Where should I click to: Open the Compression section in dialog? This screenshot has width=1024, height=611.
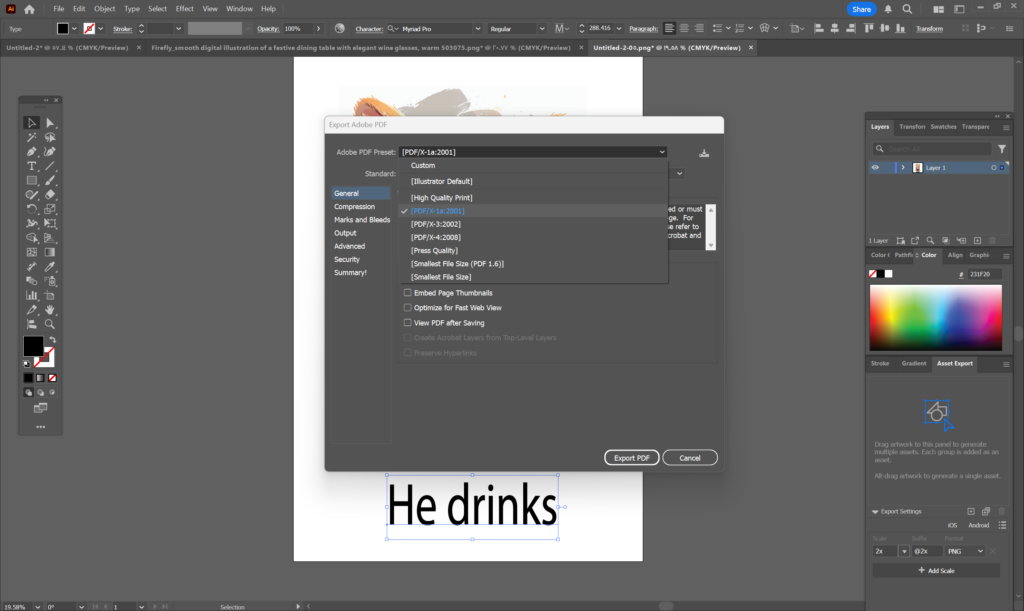[x=355, y=206]
